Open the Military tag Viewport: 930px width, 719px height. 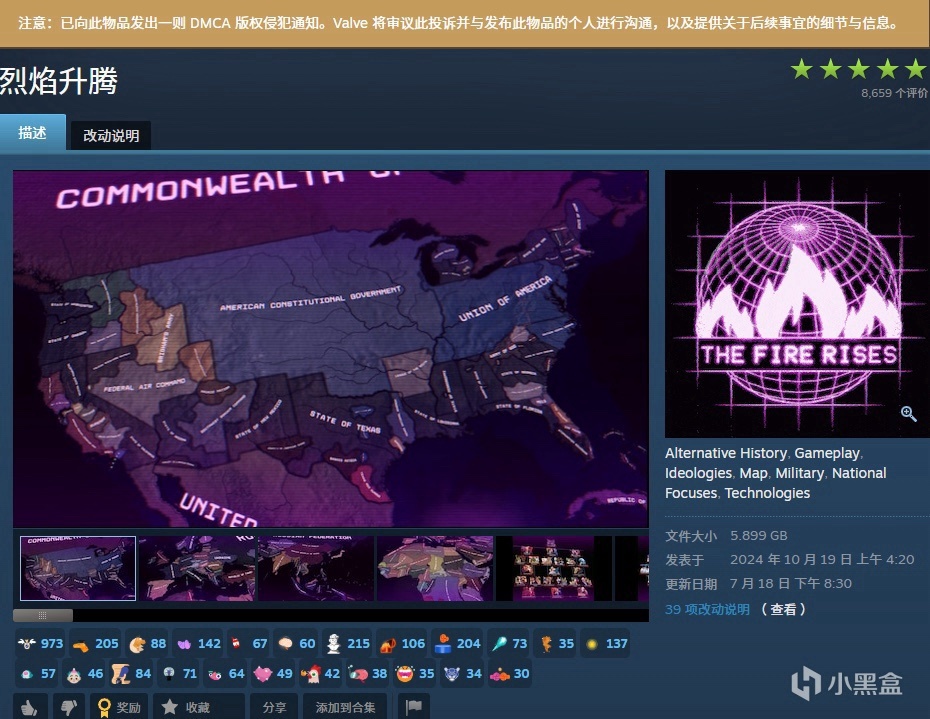click(x=800, y=473)
